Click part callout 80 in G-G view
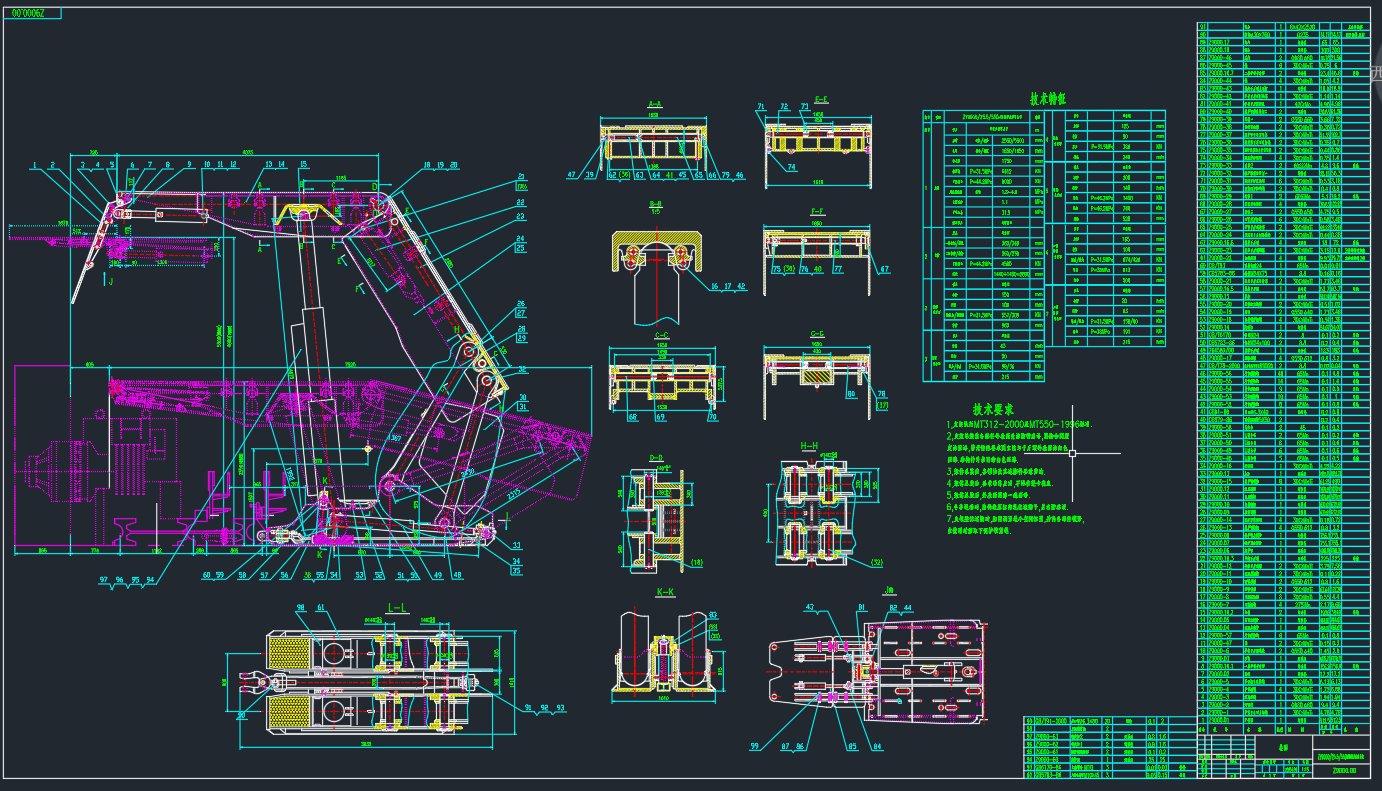Screen dimensions: 1382x791 (853, 394)
